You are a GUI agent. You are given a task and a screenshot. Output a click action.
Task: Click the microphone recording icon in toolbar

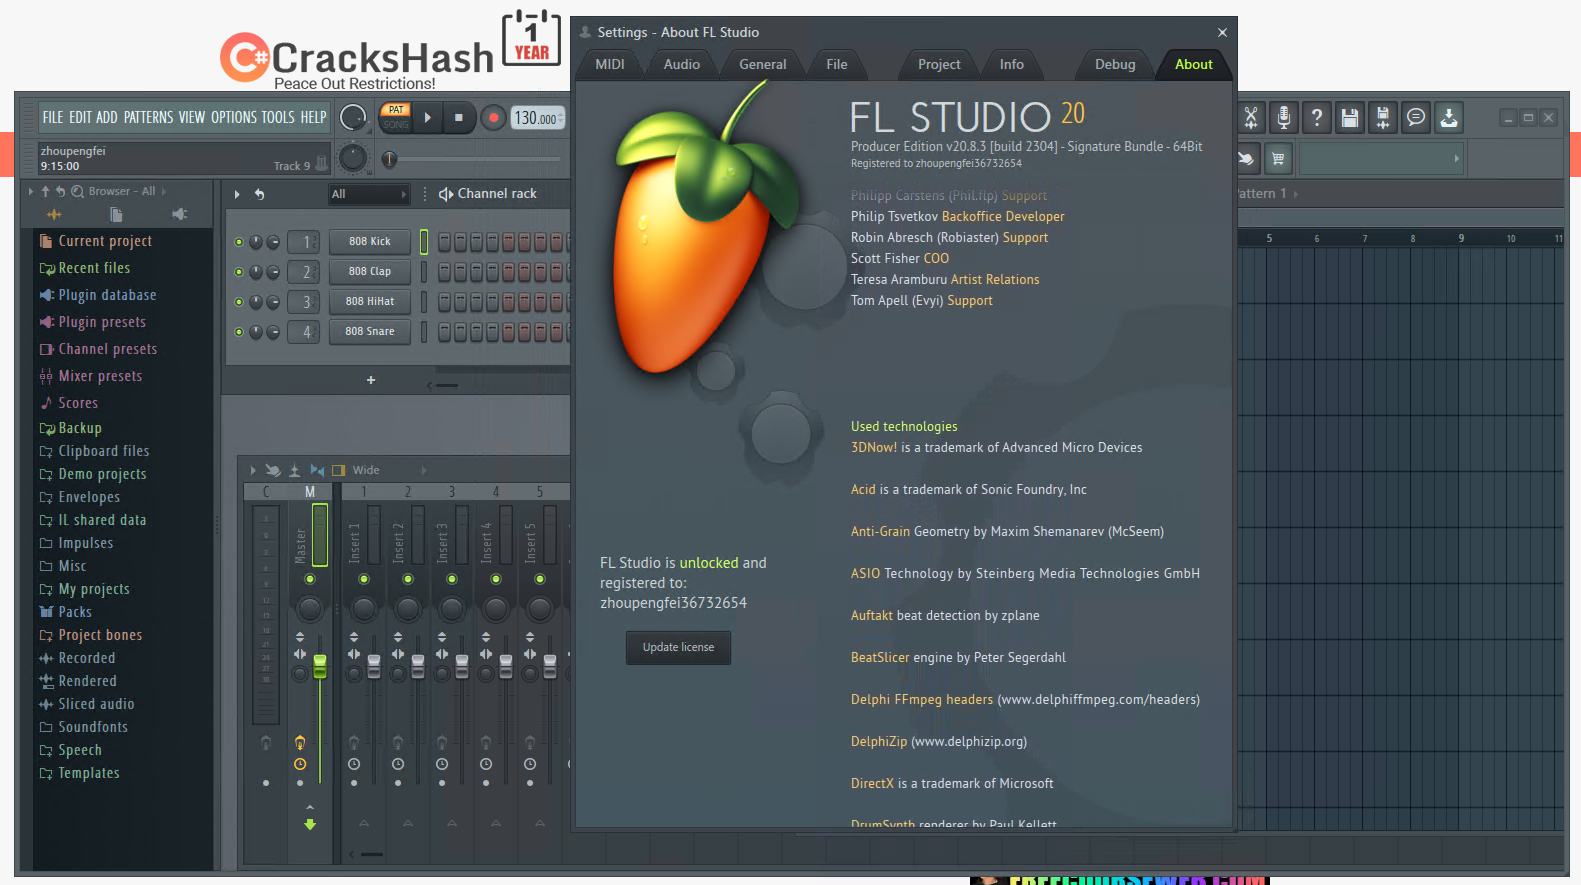pos(1284,118)
